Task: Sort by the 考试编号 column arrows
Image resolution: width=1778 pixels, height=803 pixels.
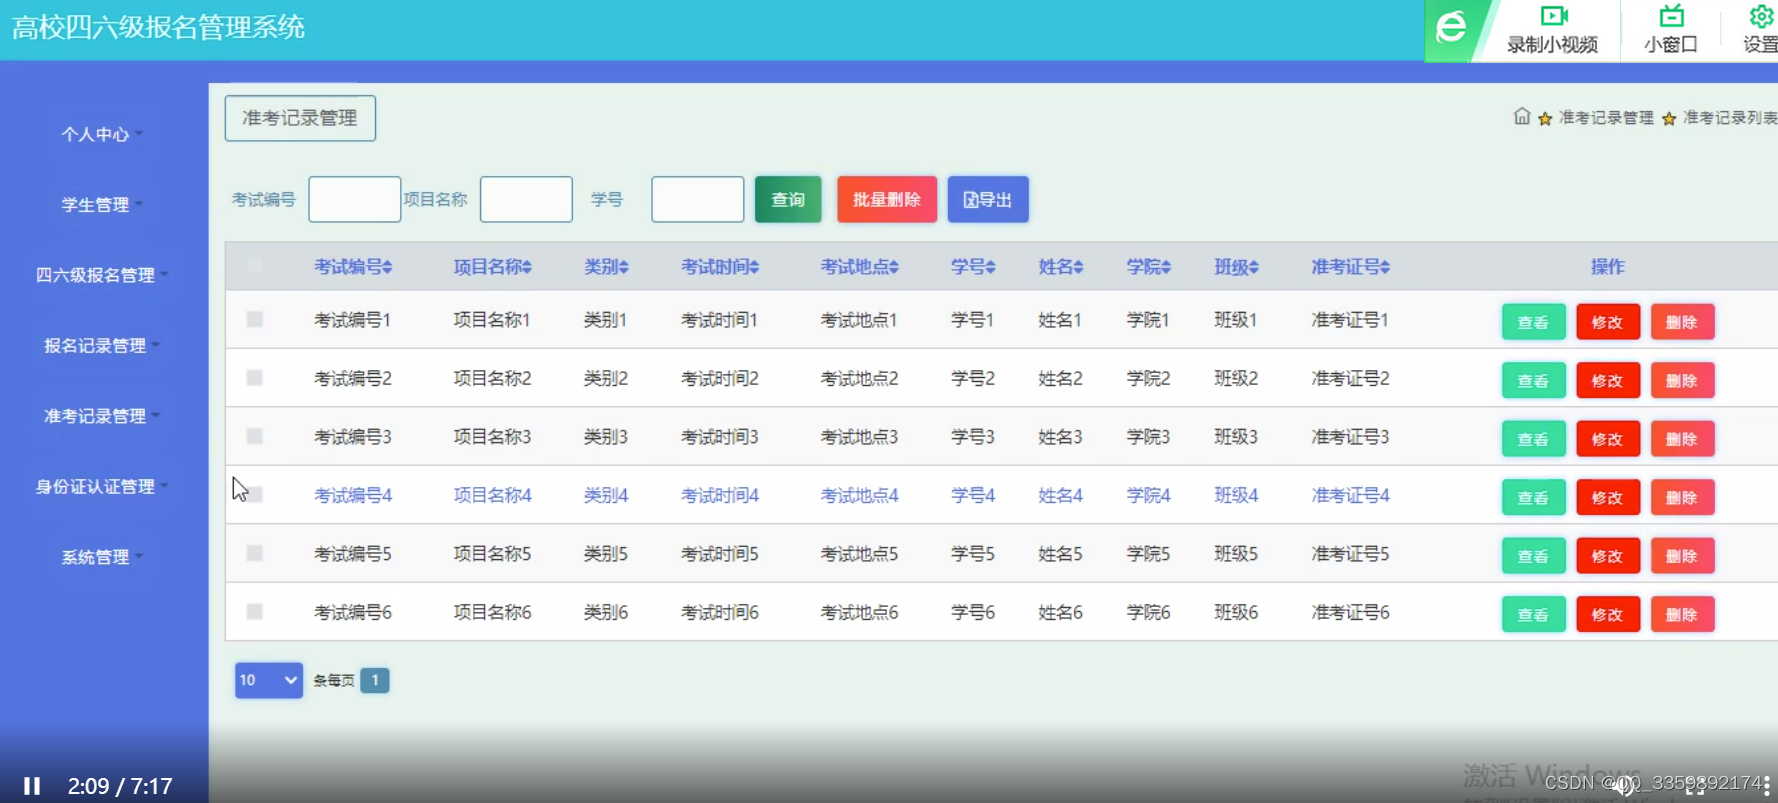Action: 387,267
